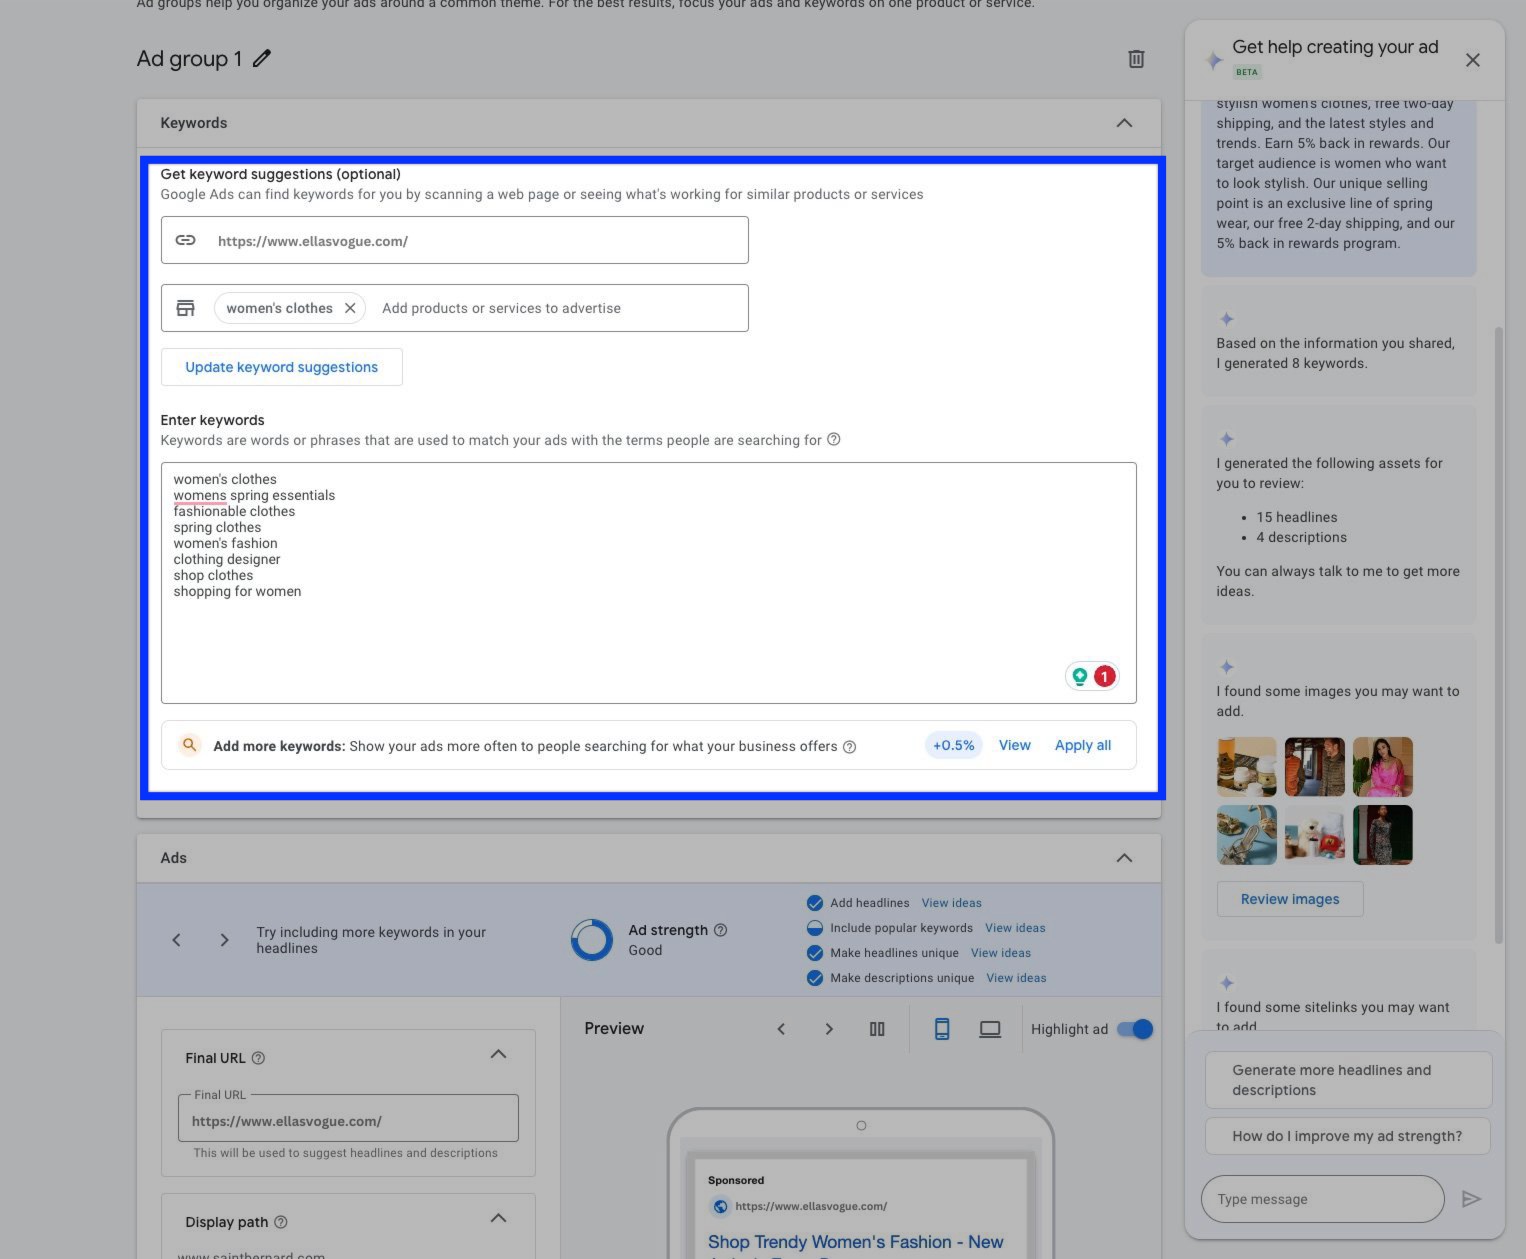The image size is (1526, 1259).
Task: Apply all keyword recommendations
Action: click(x=1083, y=745)
